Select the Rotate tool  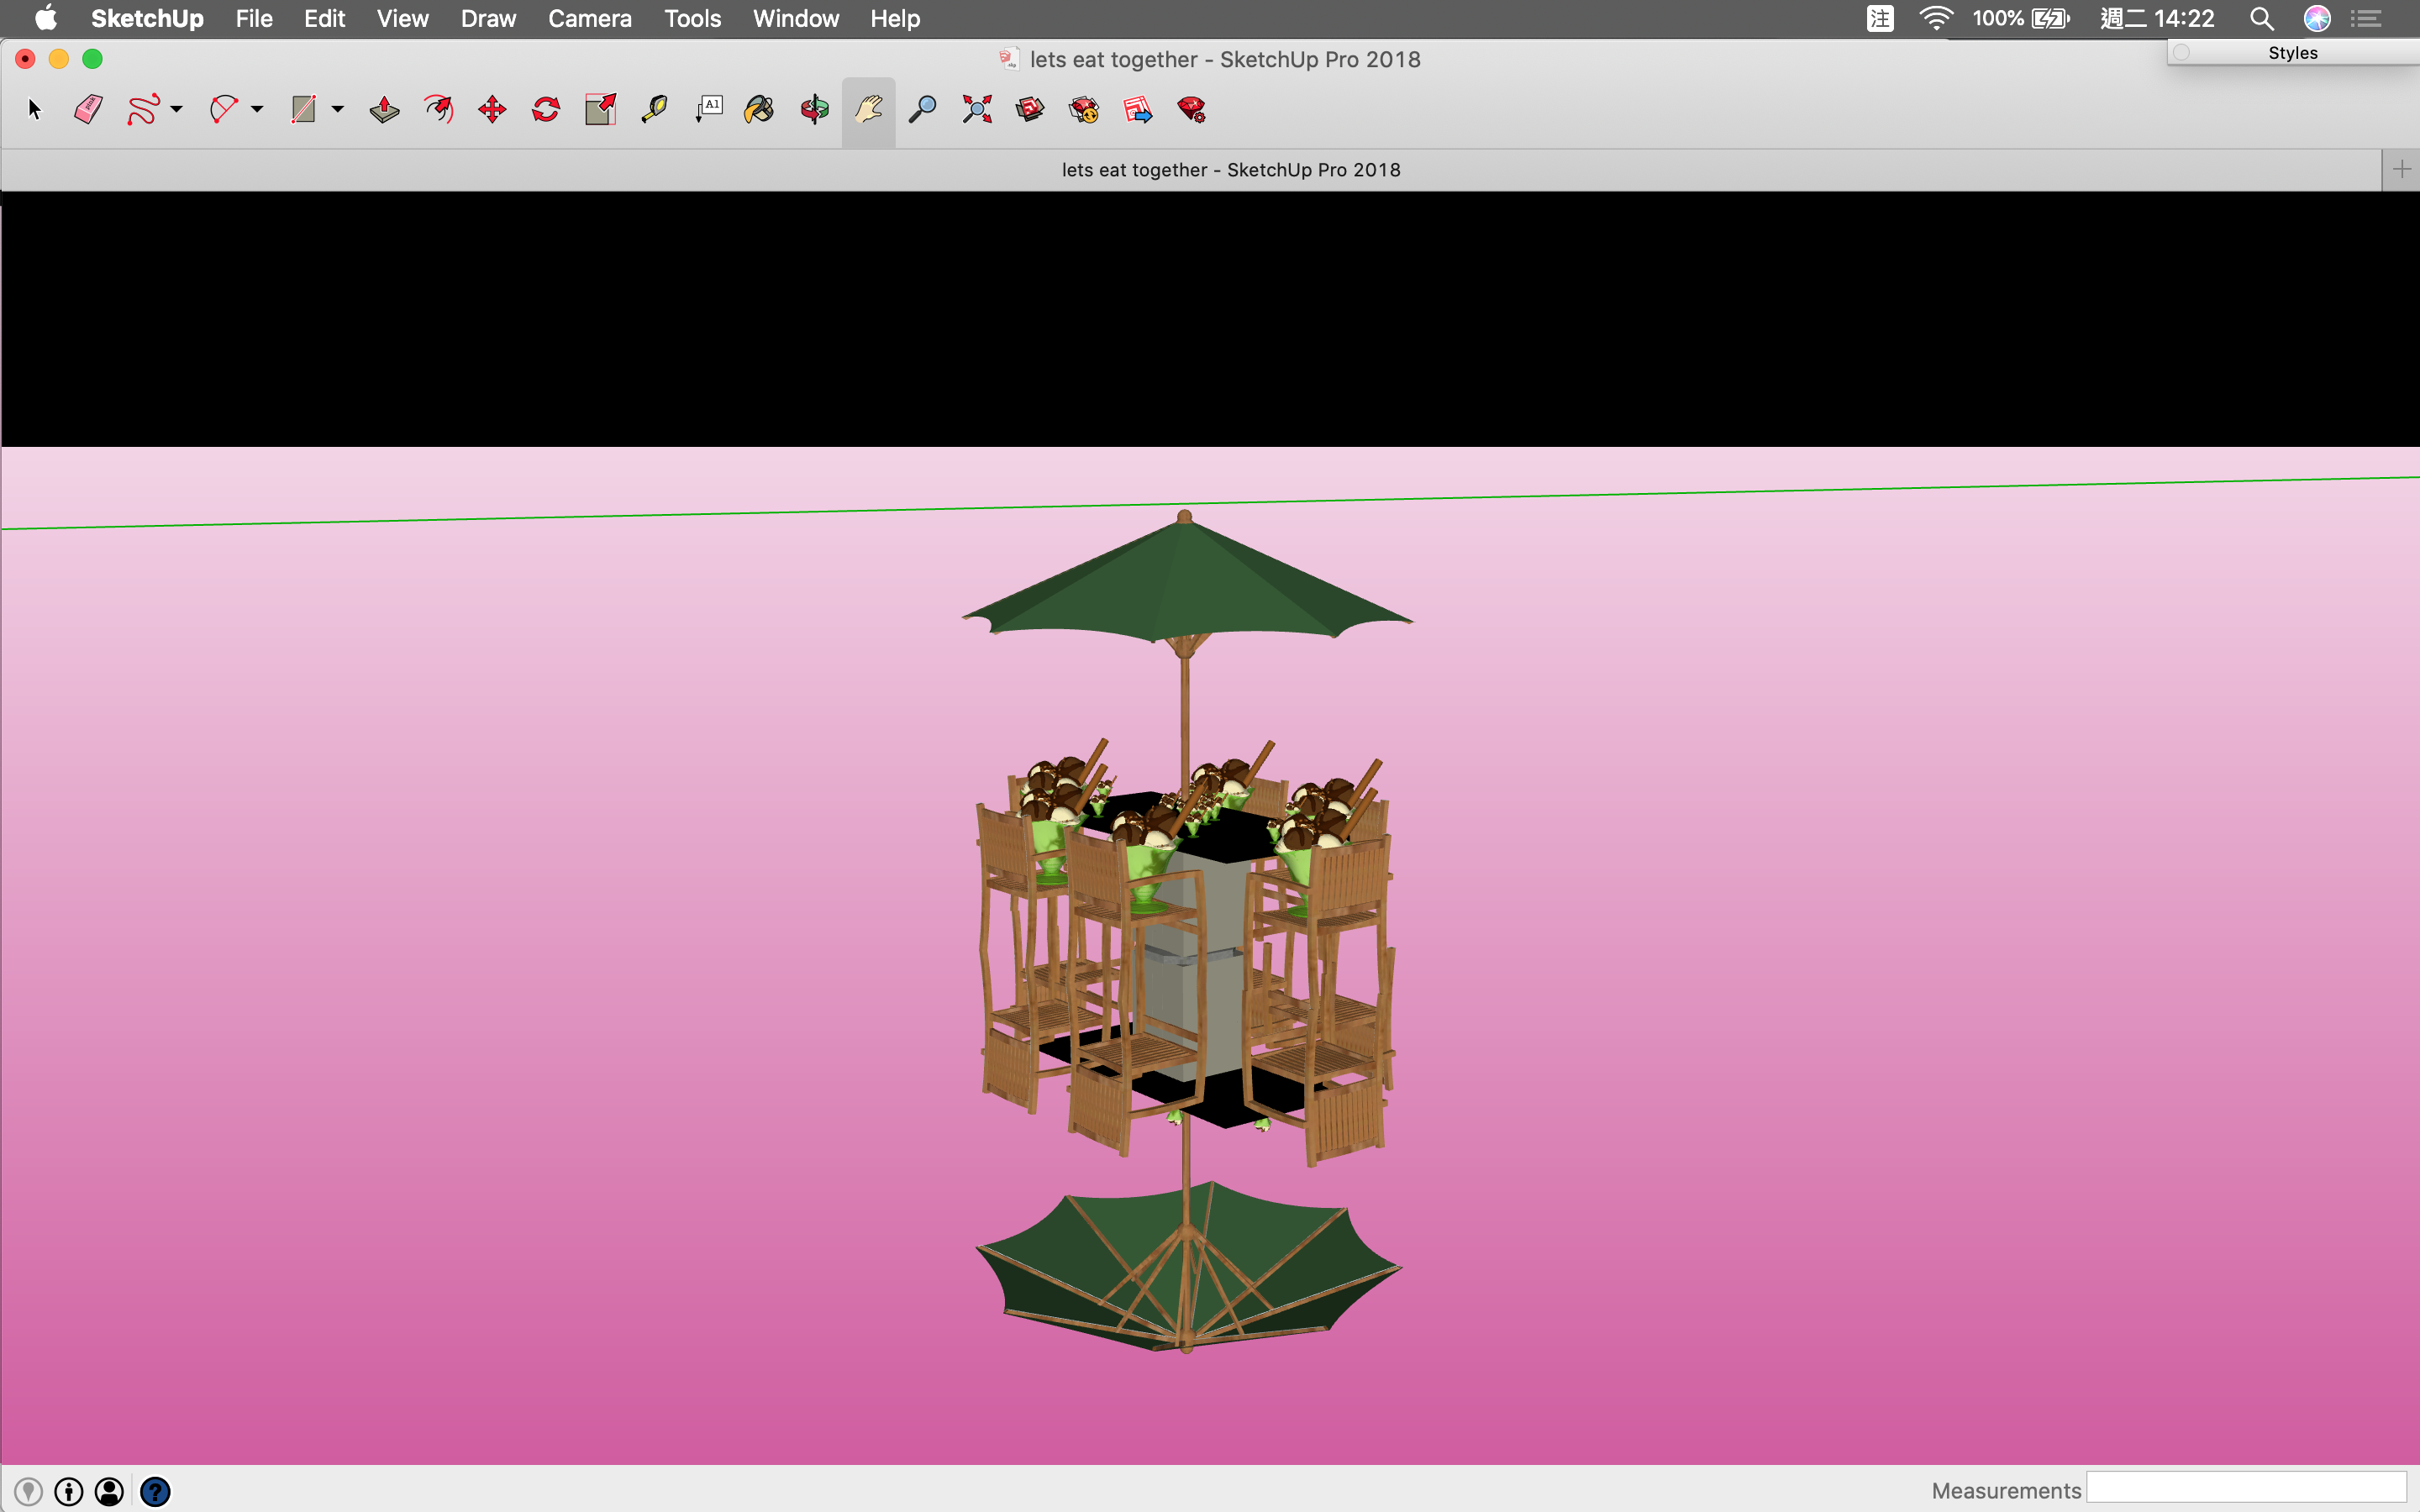click(x=546, y=109)
